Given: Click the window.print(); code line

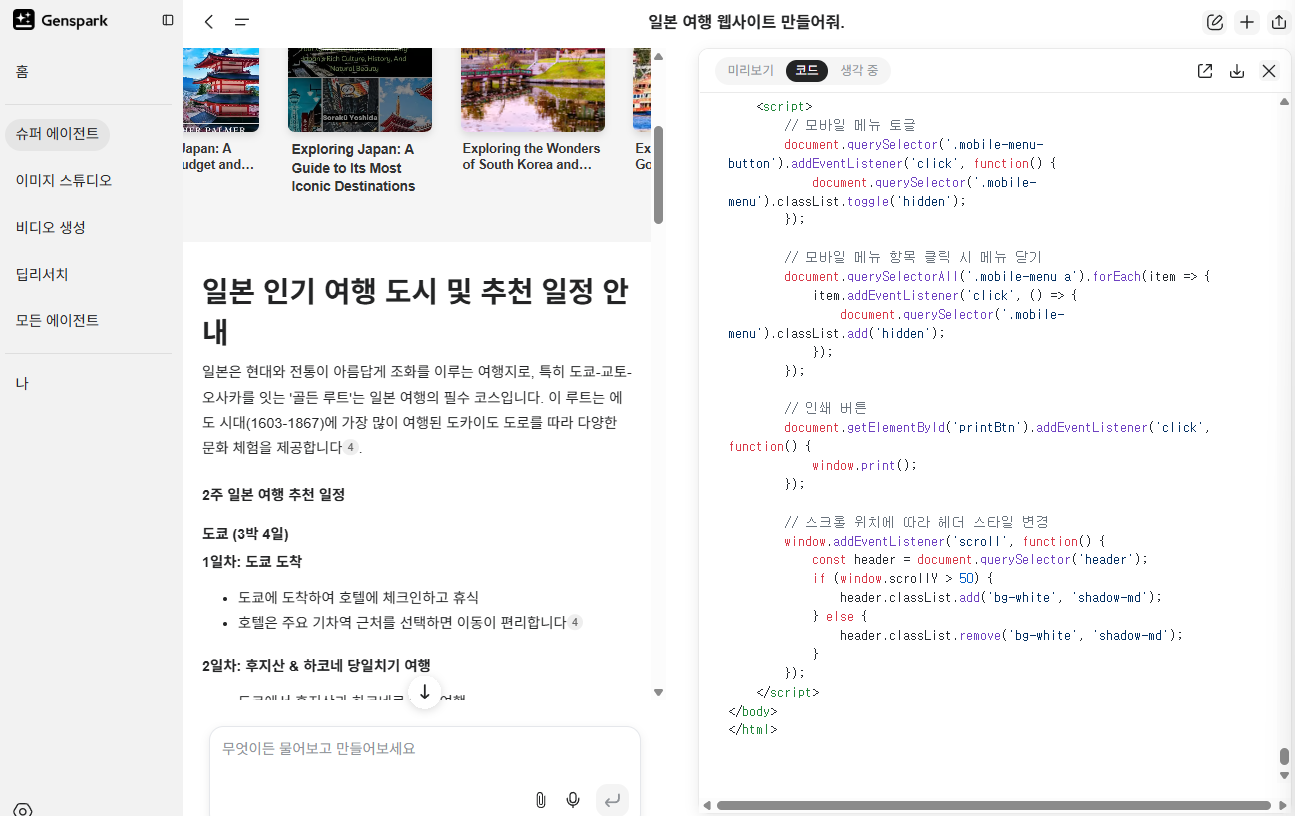Looking at the screenshot, I should (864, 465).
